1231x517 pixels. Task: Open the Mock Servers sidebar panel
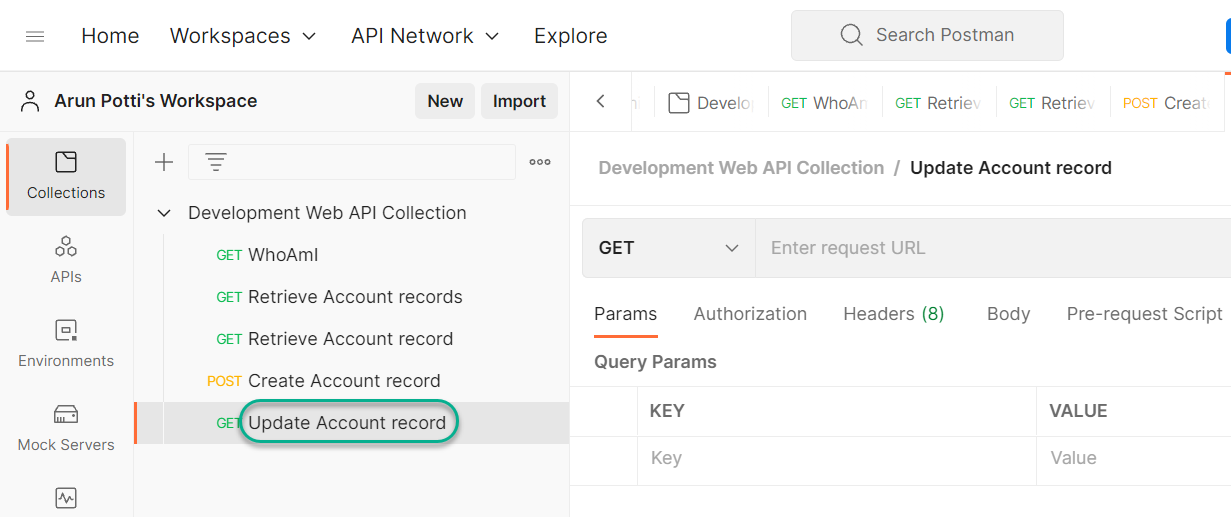(x=66, y=428)
